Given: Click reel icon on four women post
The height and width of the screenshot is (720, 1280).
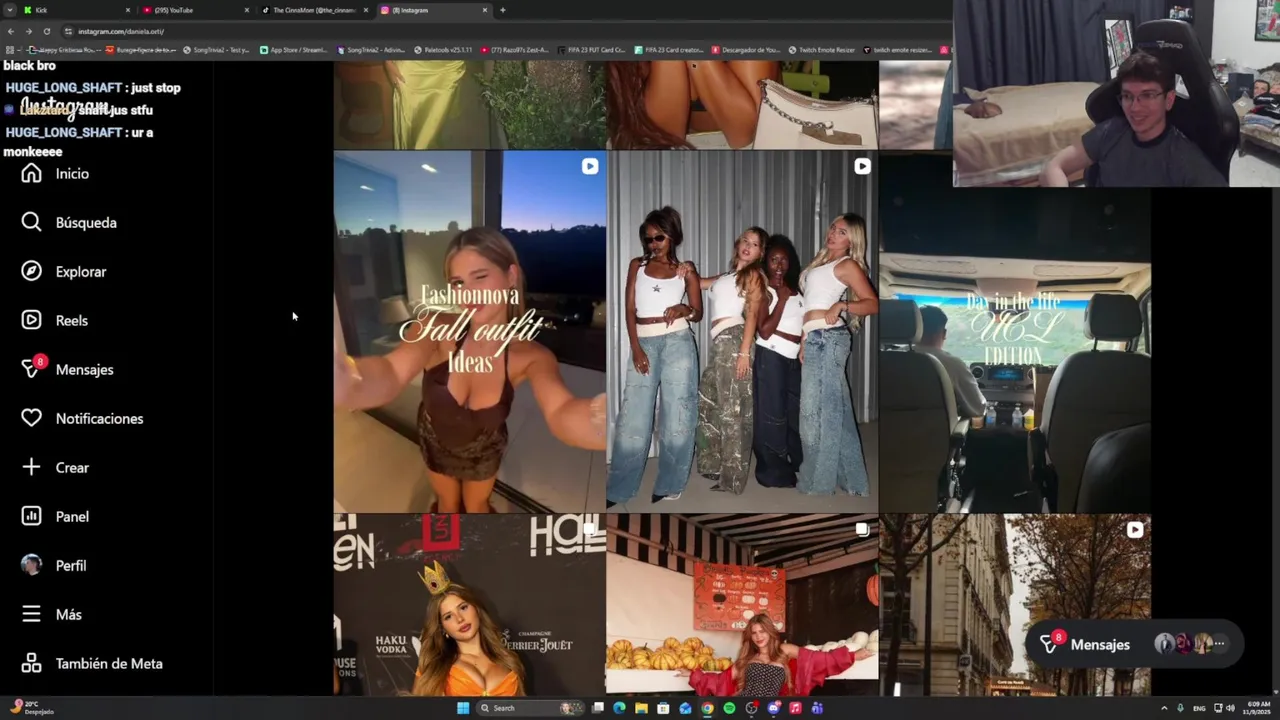Looking at the screenshot, I should 862,167.
